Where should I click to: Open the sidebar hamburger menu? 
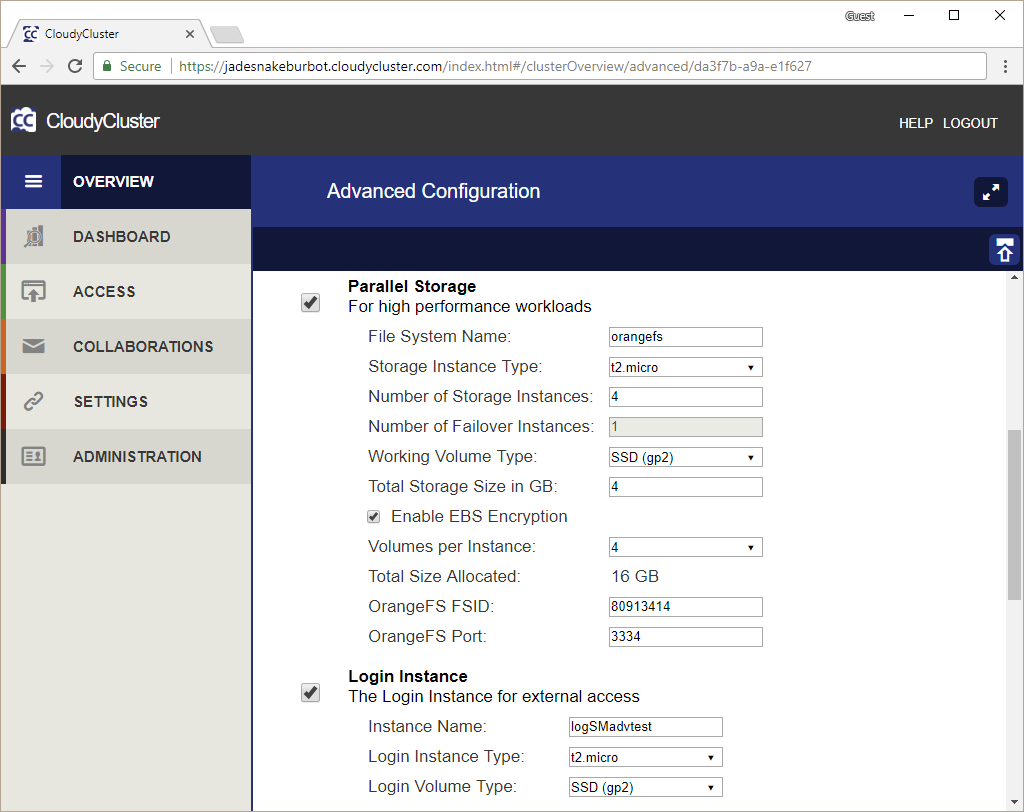tap(31, 182)
